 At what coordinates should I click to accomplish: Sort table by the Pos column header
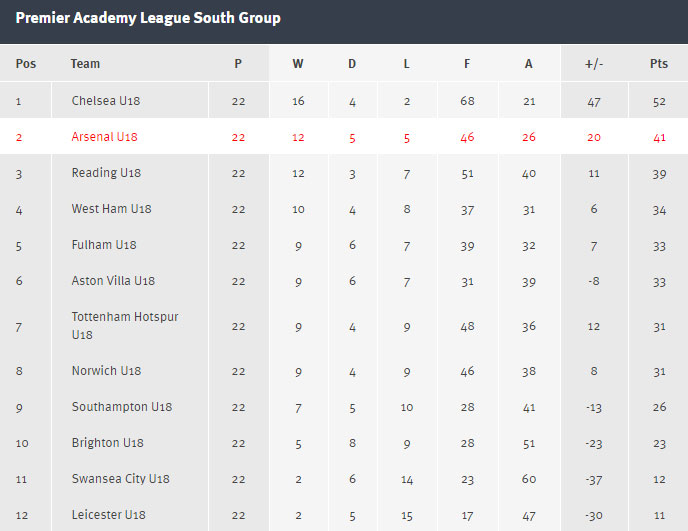26,64
